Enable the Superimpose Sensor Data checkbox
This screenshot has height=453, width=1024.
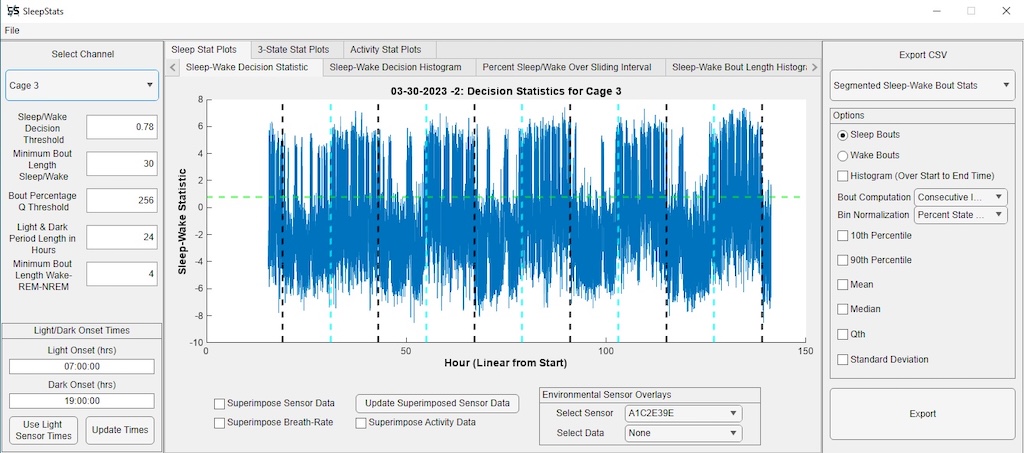[x=220, y=403]
